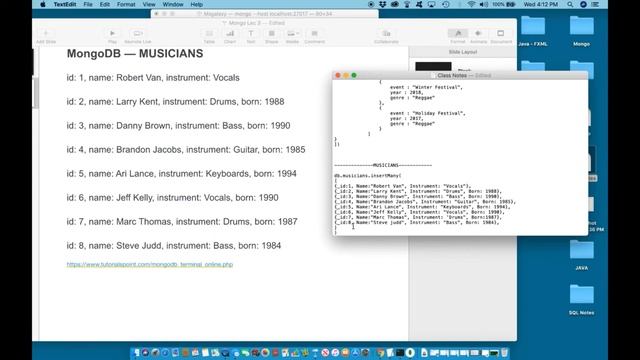640x360 pixels.
Task: Open the Media dropdown in the Keynote toolbar
Action: tap(292, 36)
